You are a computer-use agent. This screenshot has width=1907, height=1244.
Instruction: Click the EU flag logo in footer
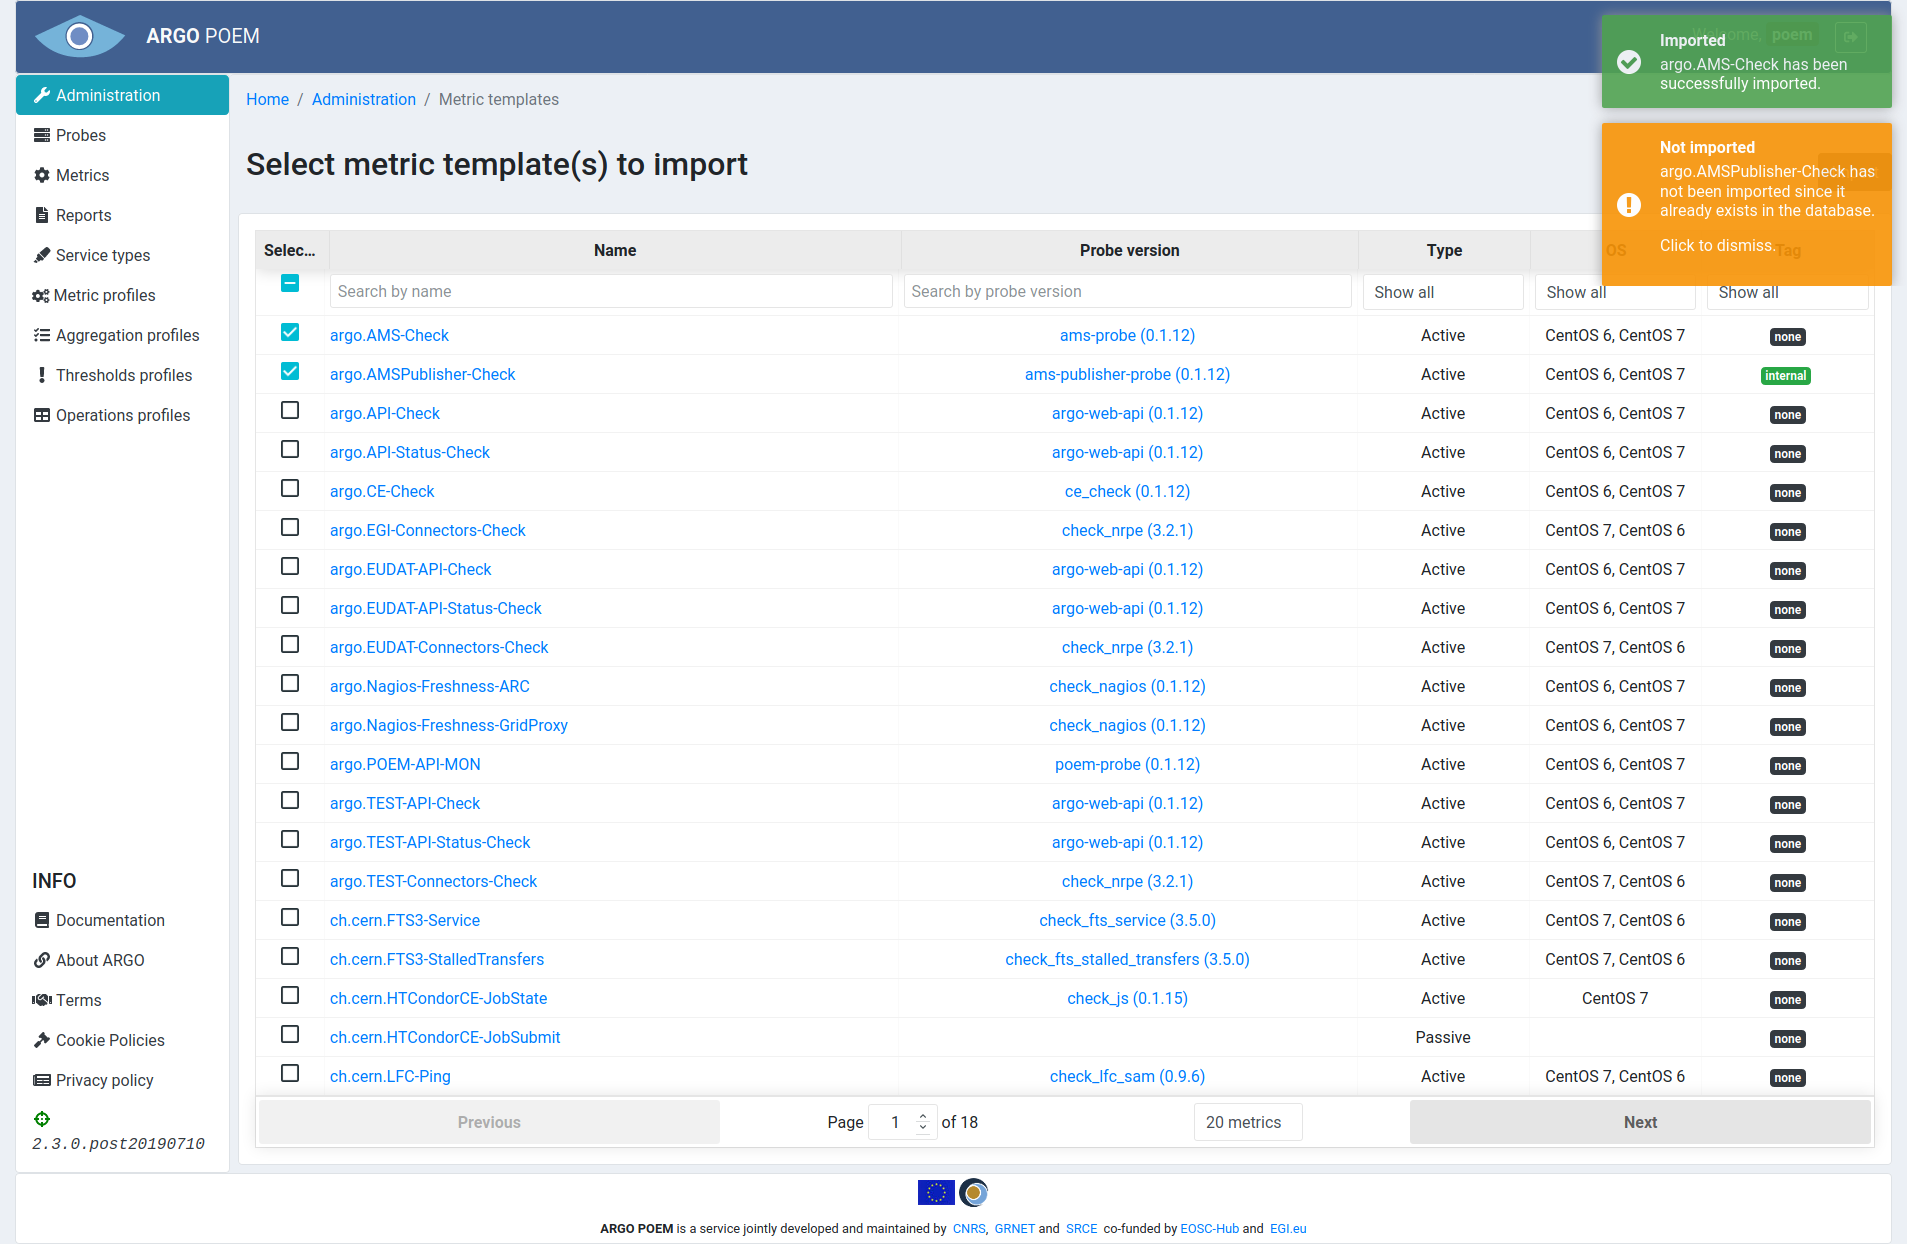coord(936,1192)
